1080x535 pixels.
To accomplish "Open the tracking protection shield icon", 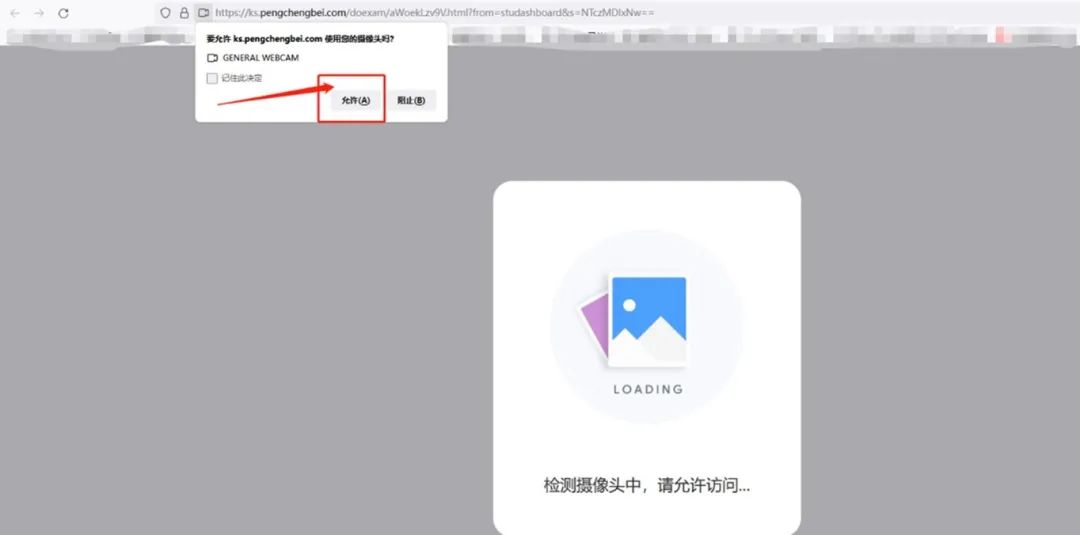I will [x=165, y=12].
